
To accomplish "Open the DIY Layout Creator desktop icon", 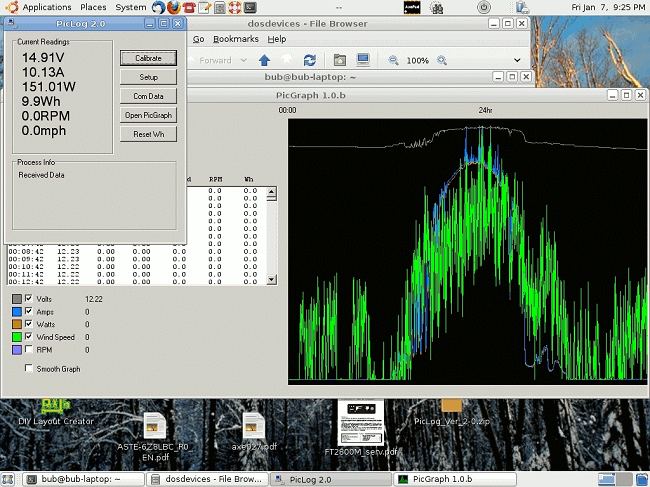I will pos(56,408).
